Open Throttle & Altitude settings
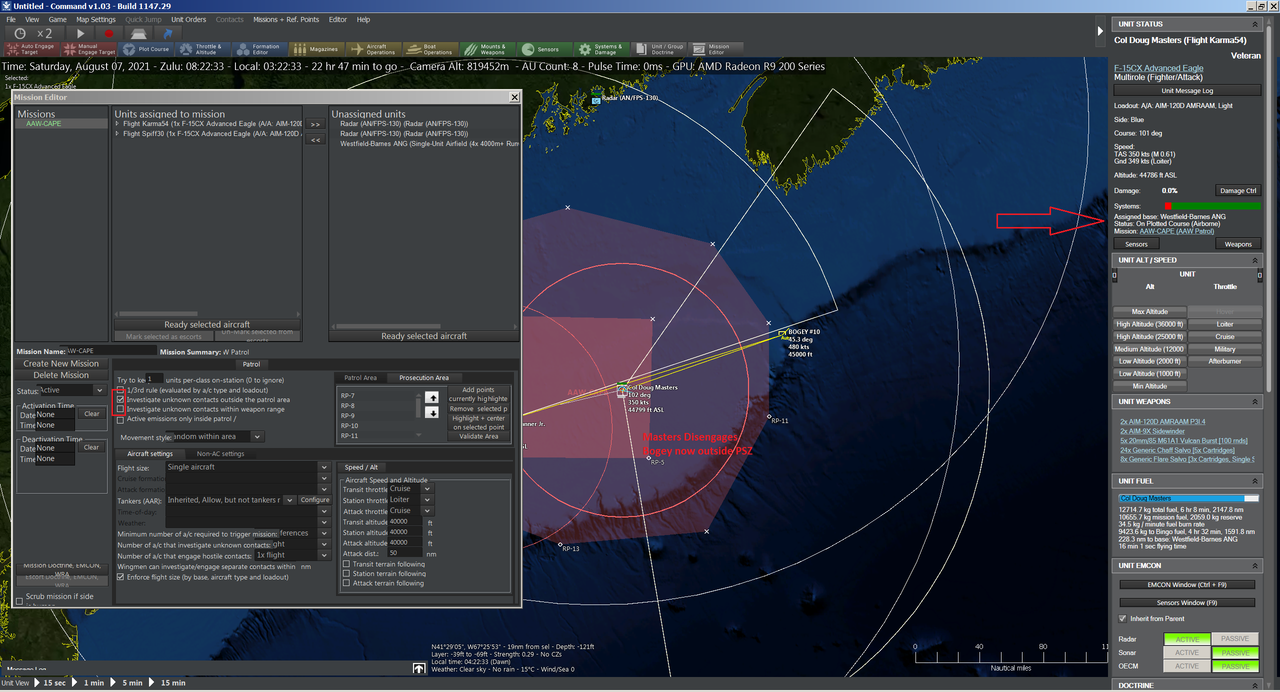1280x692 pixels. (202, 48)
